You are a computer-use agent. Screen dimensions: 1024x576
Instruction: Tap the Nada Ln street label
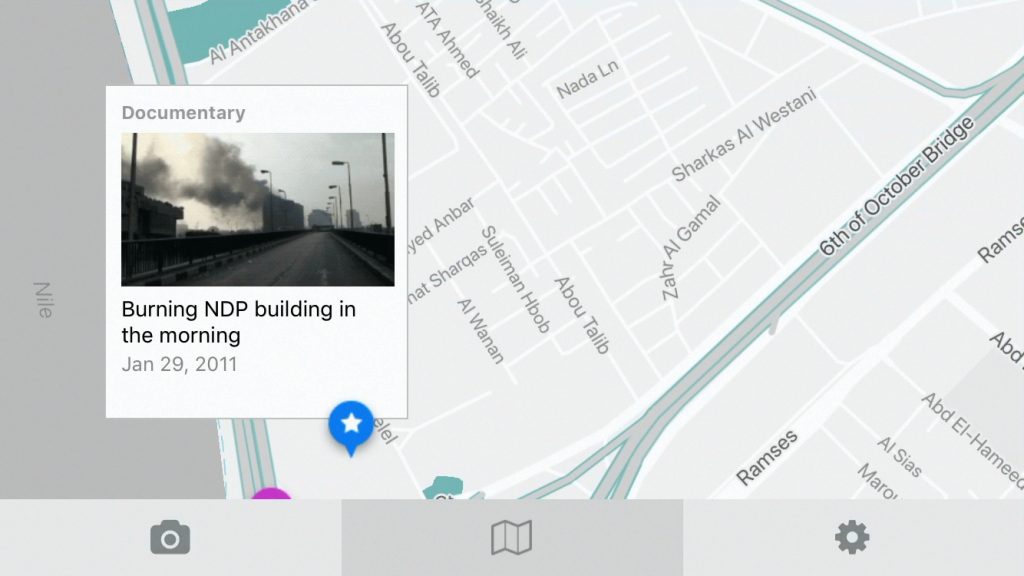[587, 80]
